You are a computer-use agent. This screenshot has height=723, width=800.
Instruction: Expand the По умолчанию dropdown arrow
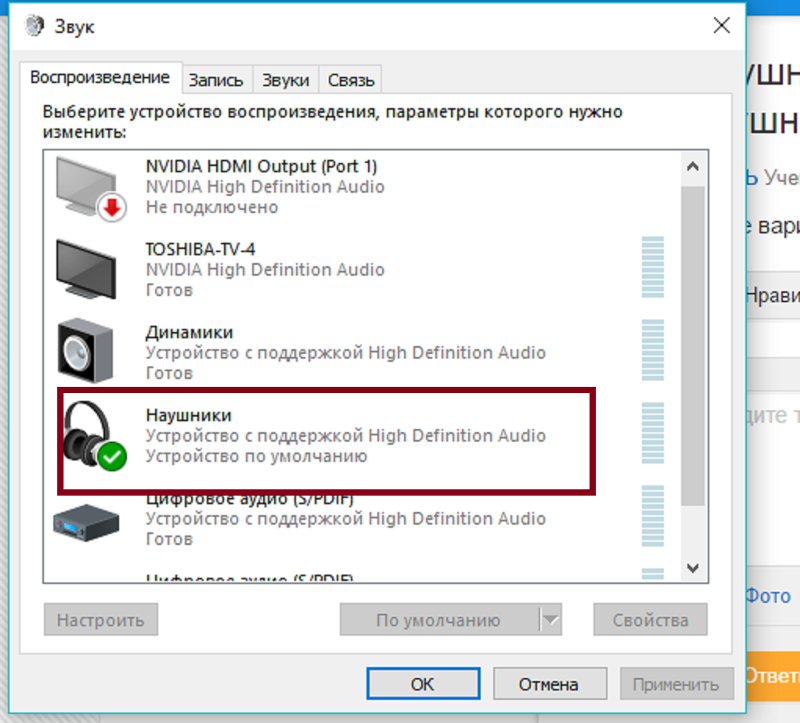tap(551, 620)
